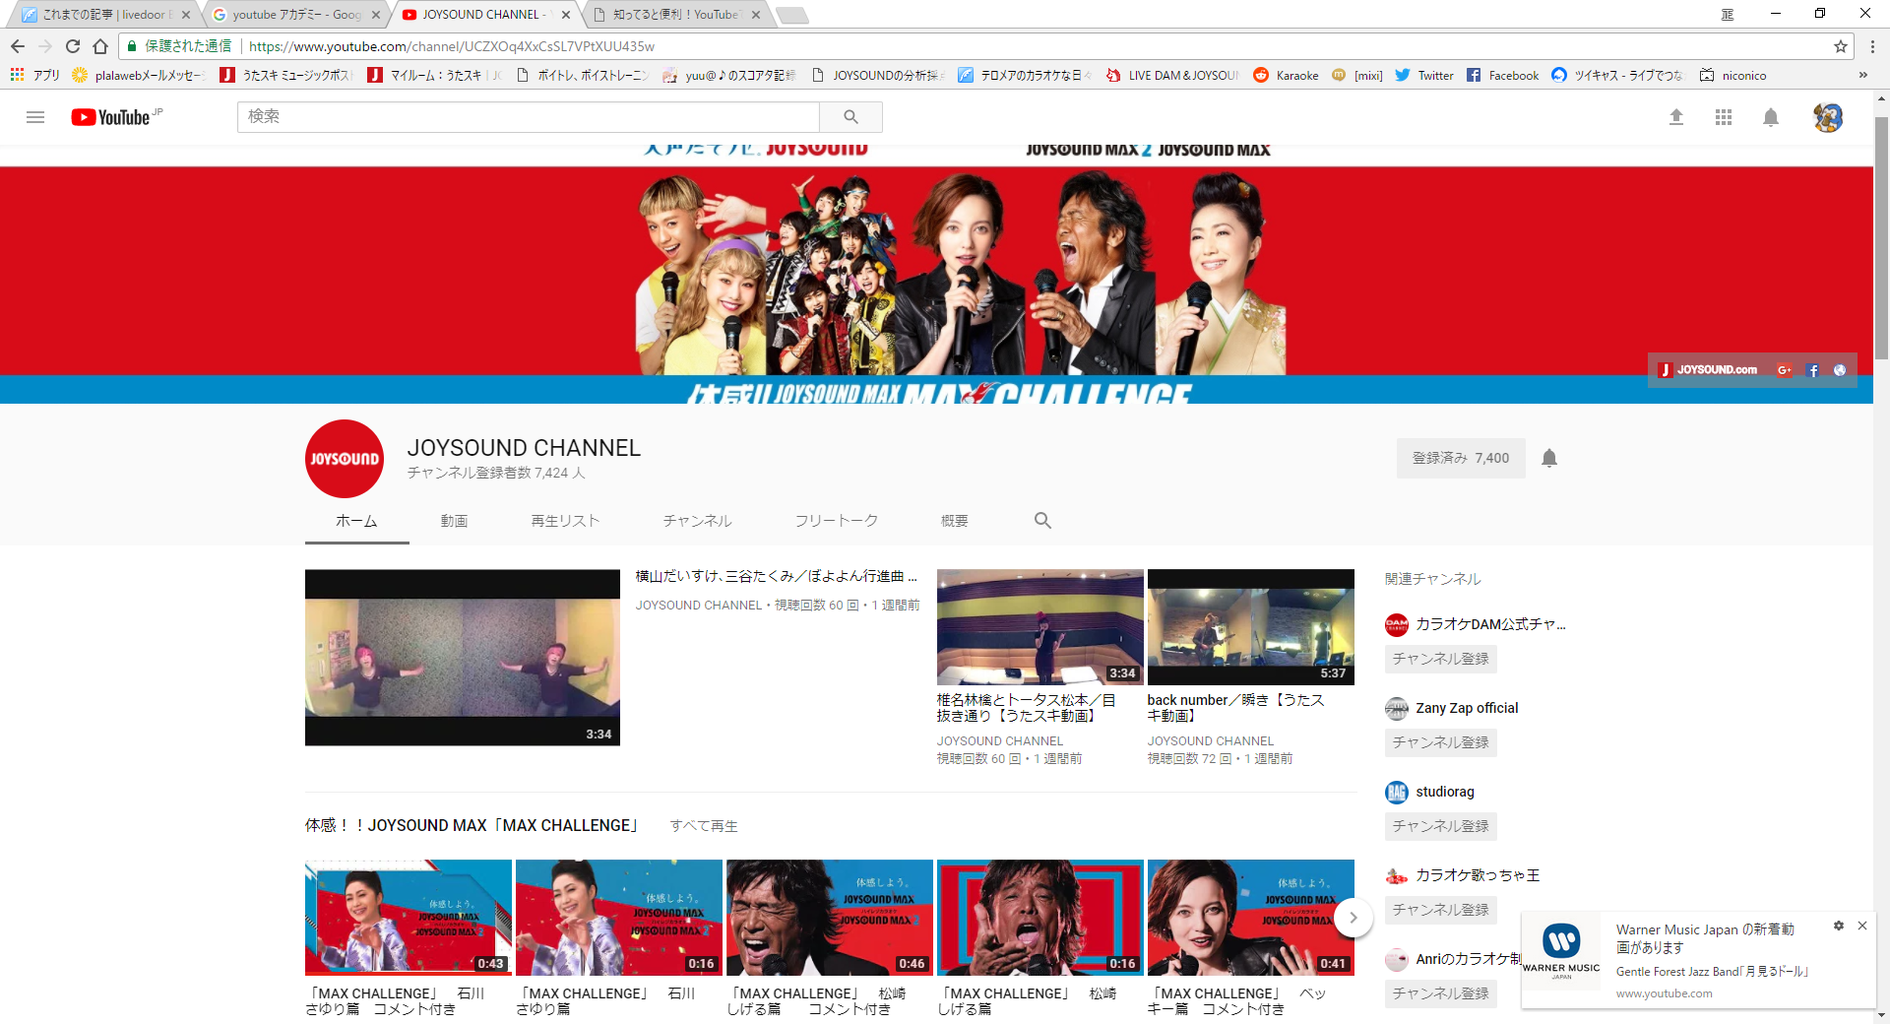Open the globe website link on banner
This screenshot has width=1890, height=1024.
(x=1839, y=370)
